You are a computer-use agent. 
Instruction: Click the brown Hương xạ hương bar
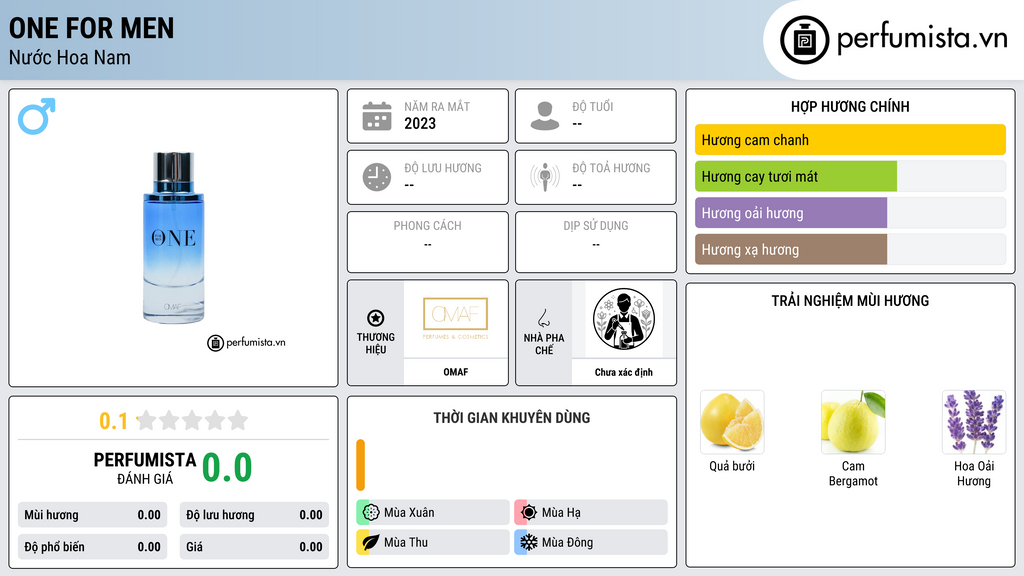pyautogui.click(x=791, y=249)
